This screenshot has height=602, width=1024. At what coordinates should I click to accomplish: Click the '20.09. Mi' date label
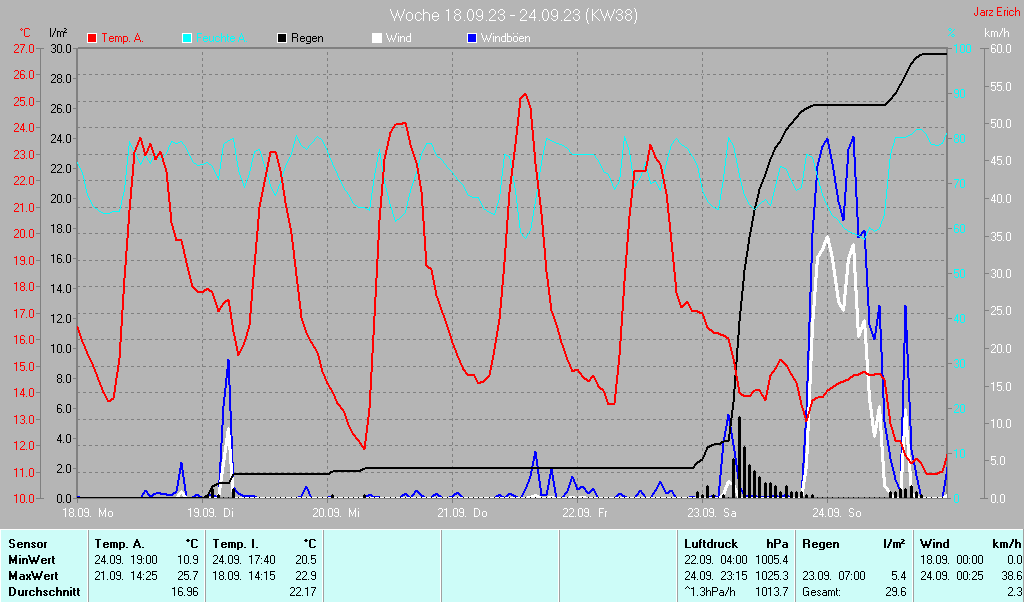(x=336, y=513)
